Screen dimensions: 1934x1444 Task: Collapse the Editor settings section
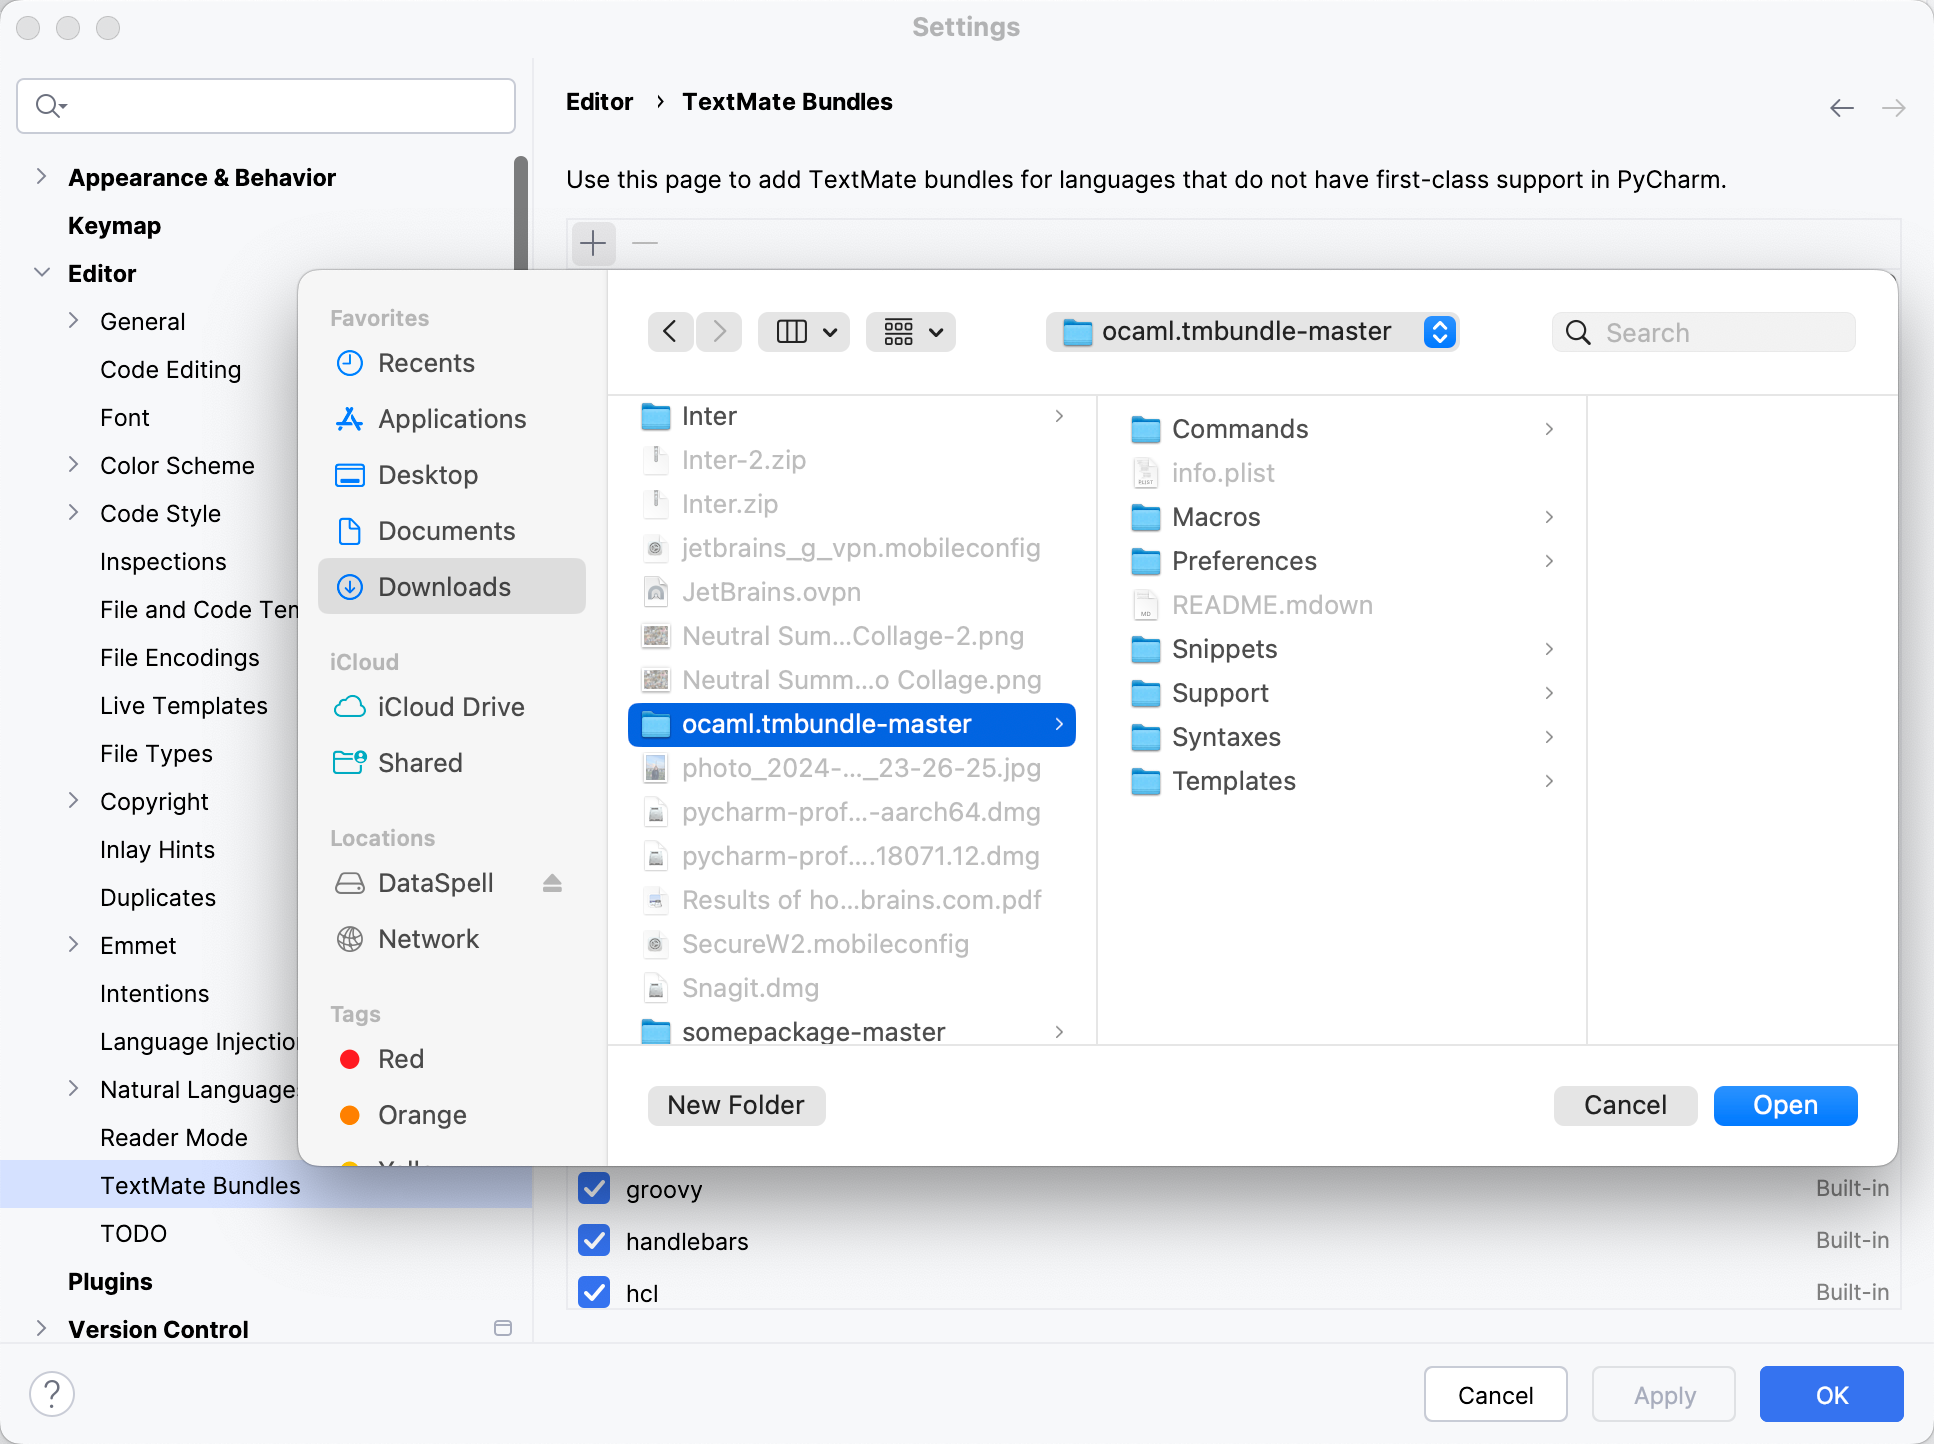tap(41, 272)
